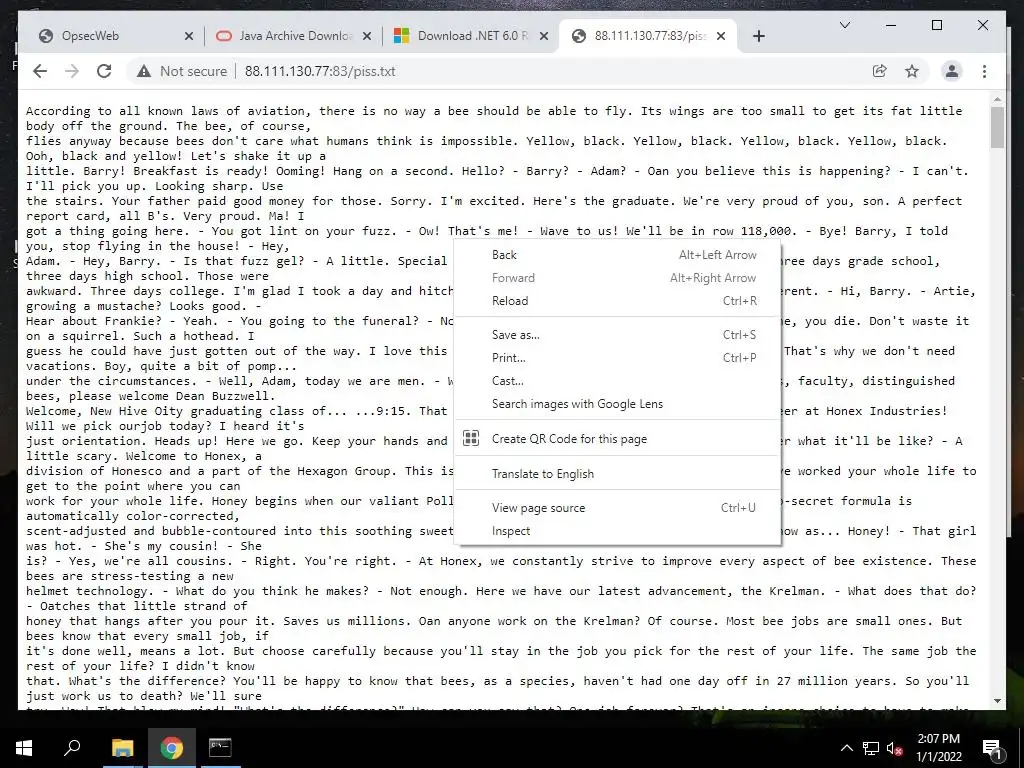This screenshot has height=768, width=1024.
Task: Choose Inspect in the context menu
Action: [617, 530]
